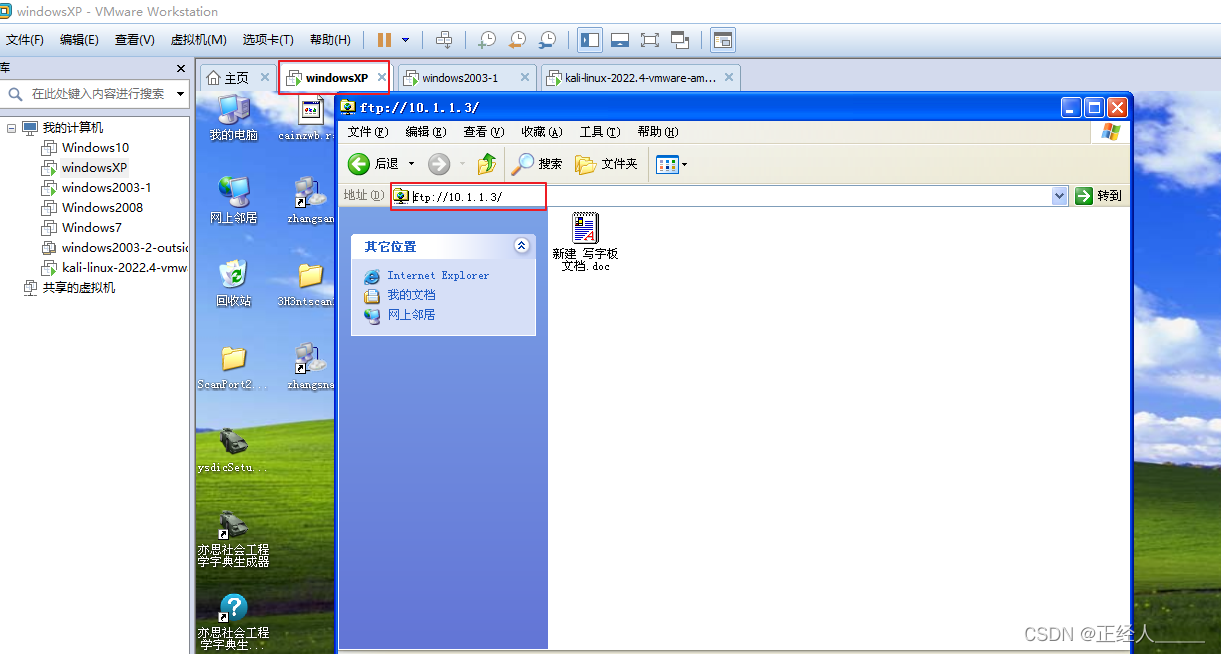Open the 我的文档 link
1221x654 pixels.
(411, 295)
